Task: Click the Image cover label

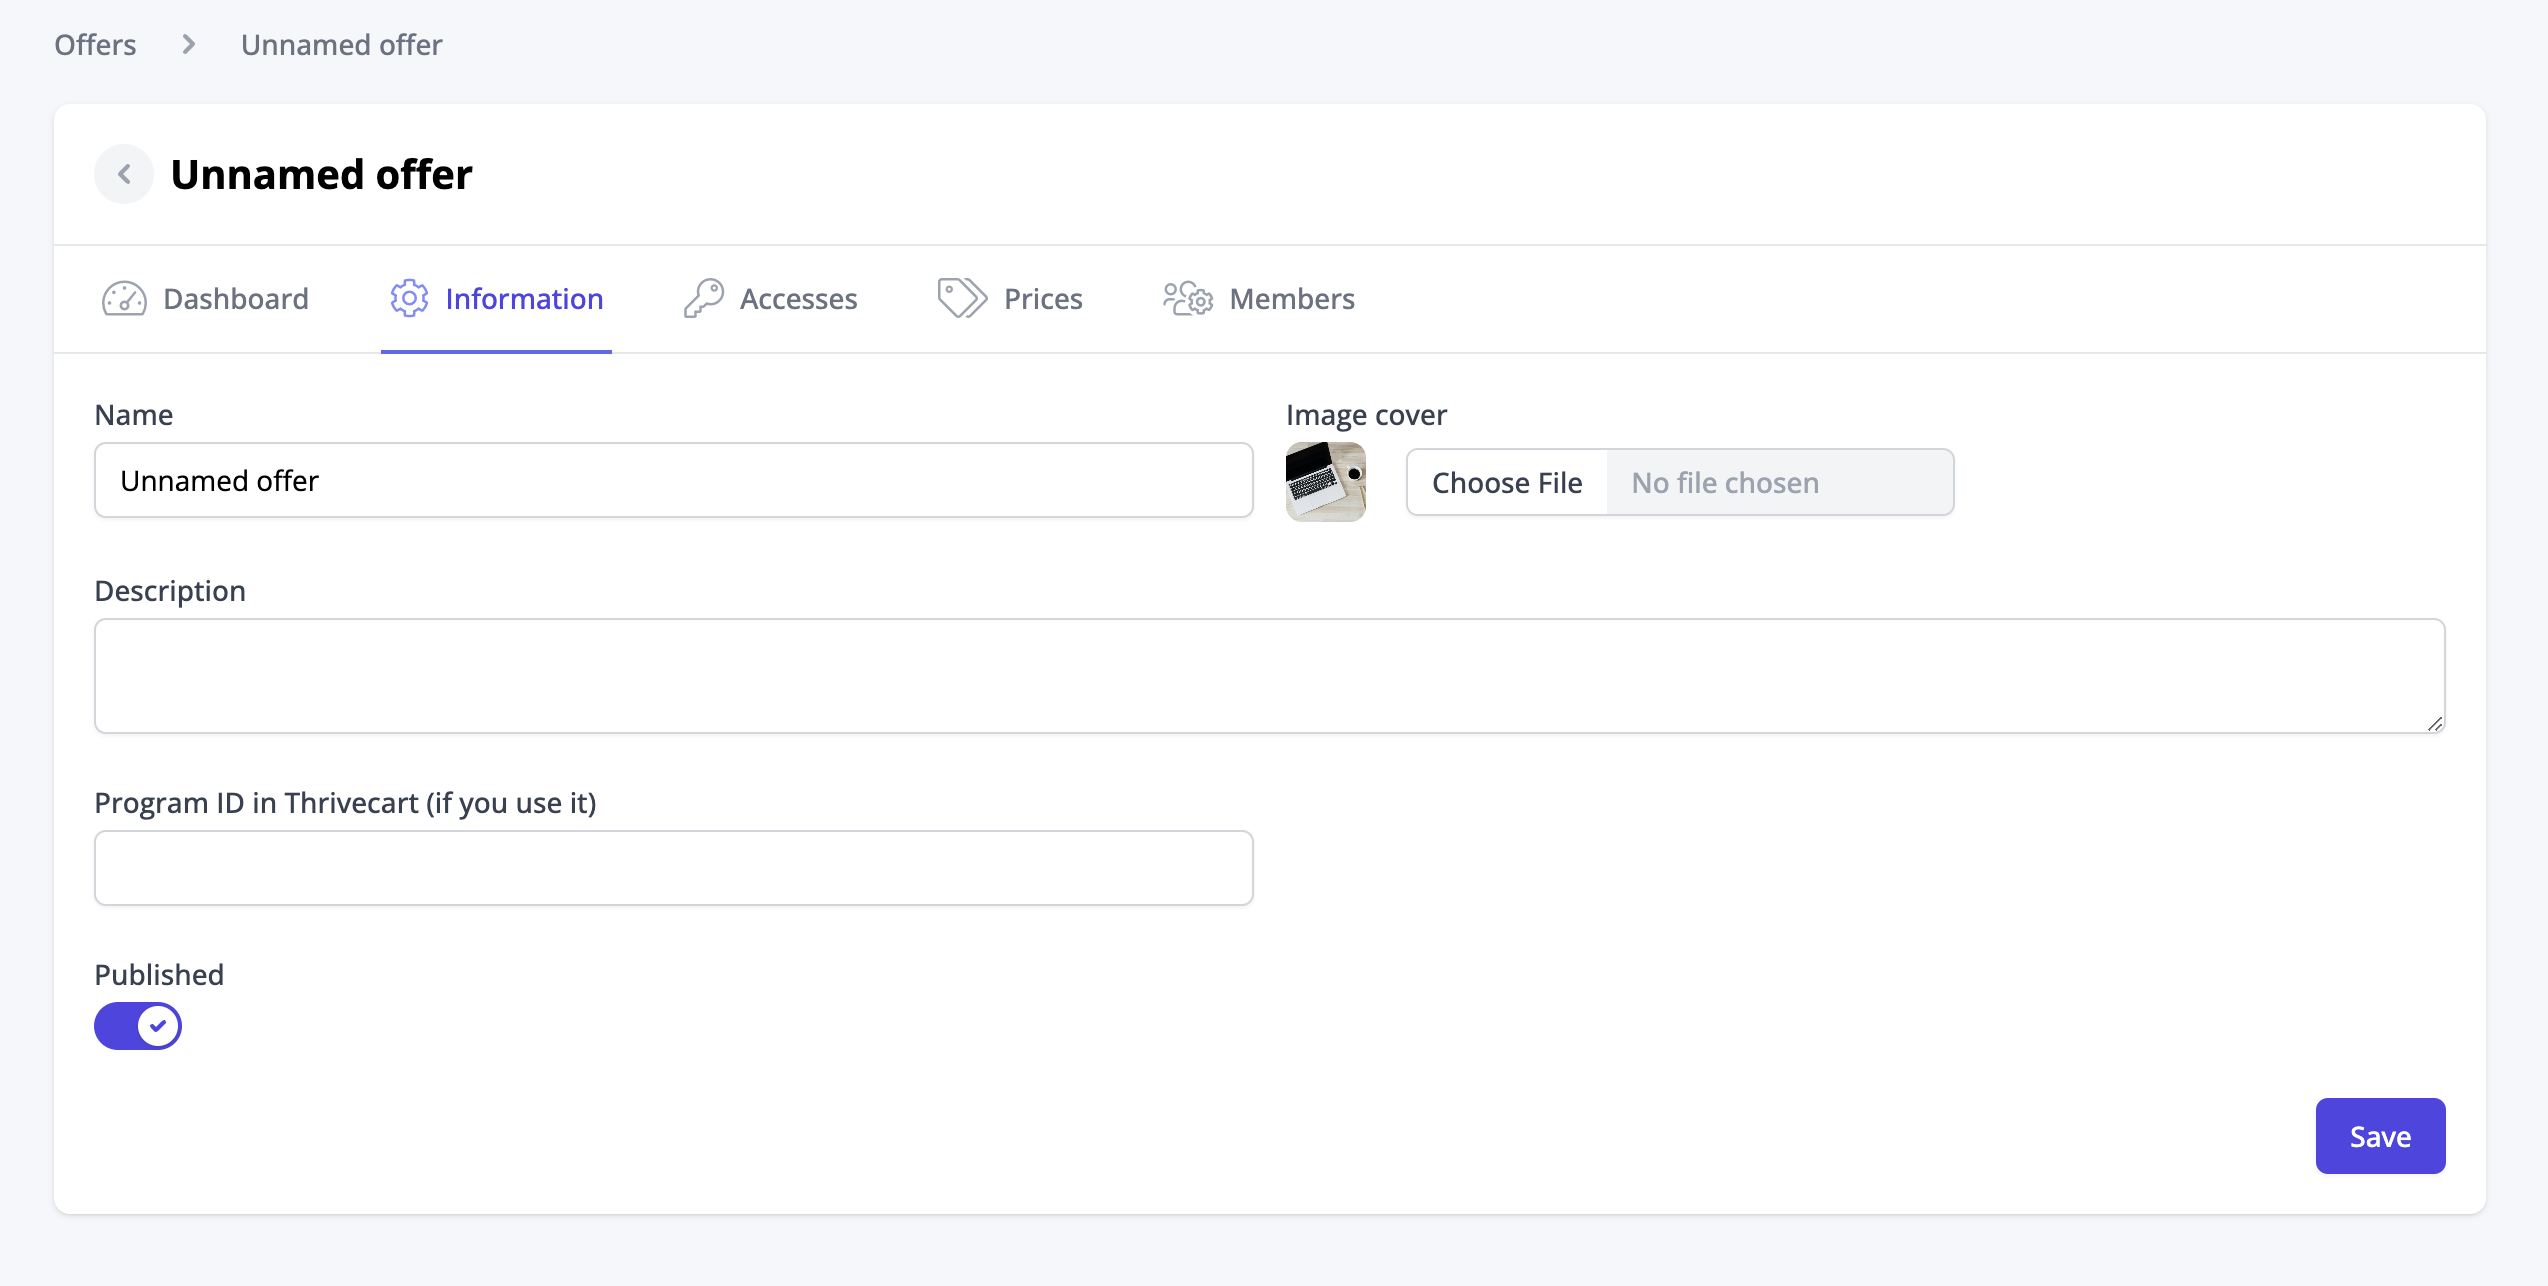Action: click(x=1366, y=415)
